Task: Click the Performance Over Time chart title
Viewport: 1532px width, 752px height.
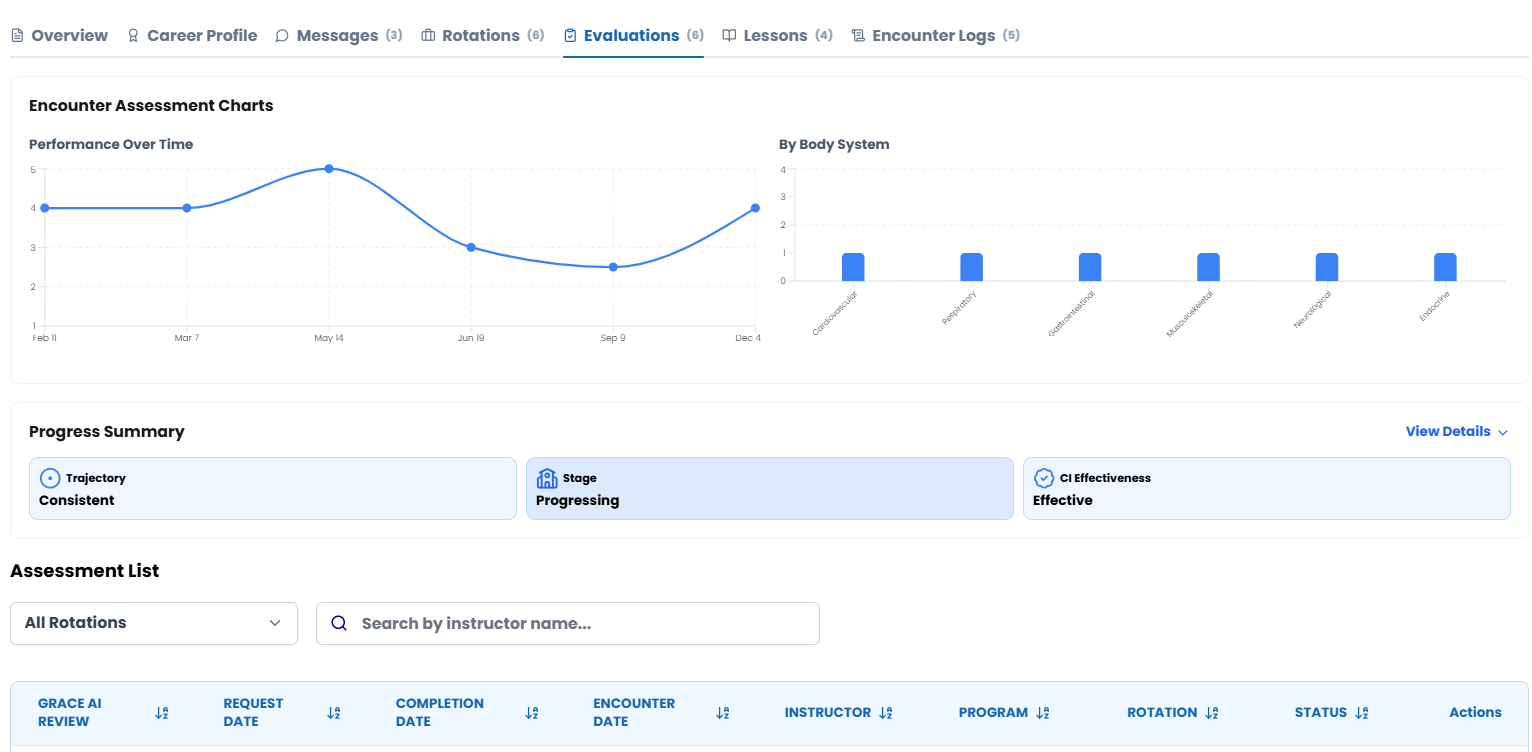Action: click(111, 144)
